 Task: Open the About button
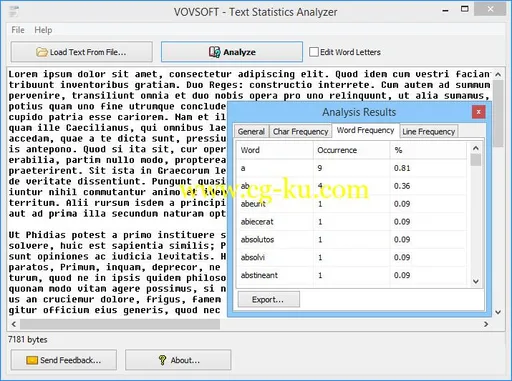178,360
